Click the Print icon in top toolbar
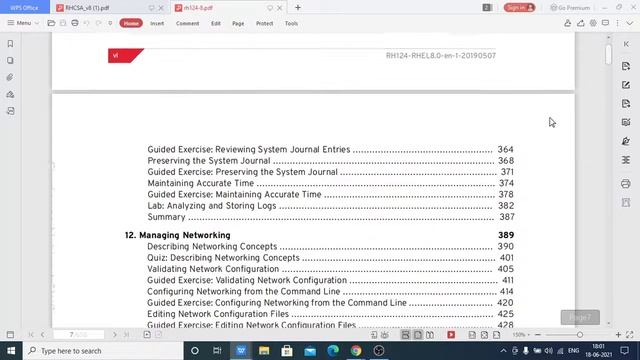This screenshot has height=360, width=640. 75,23
